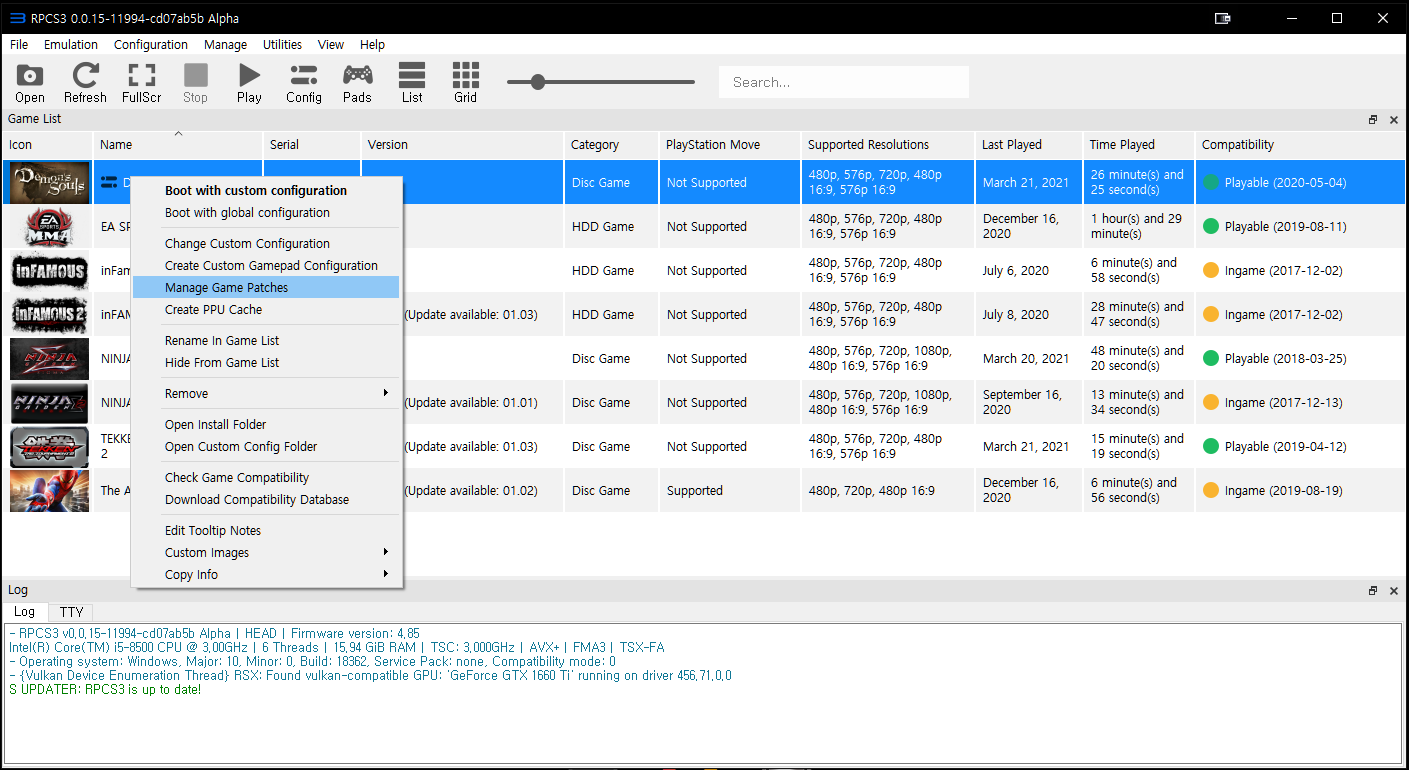Click 'September 16, 2020' last played cell
Image resolution: width=1409 pixels, height=770 pixels.
point(1027,402)
